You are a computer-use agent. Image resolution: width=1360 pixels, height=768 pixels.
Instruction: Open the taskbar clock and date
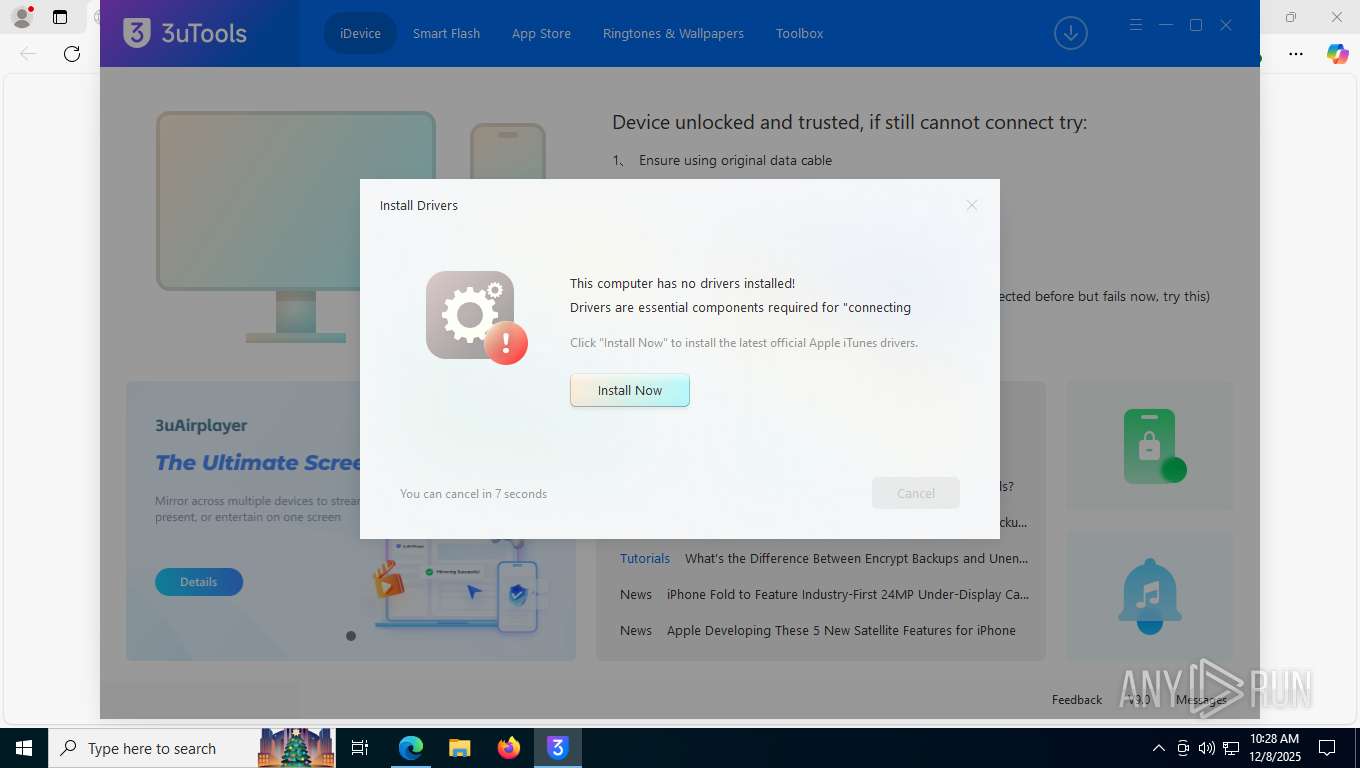pos(1274,748)
